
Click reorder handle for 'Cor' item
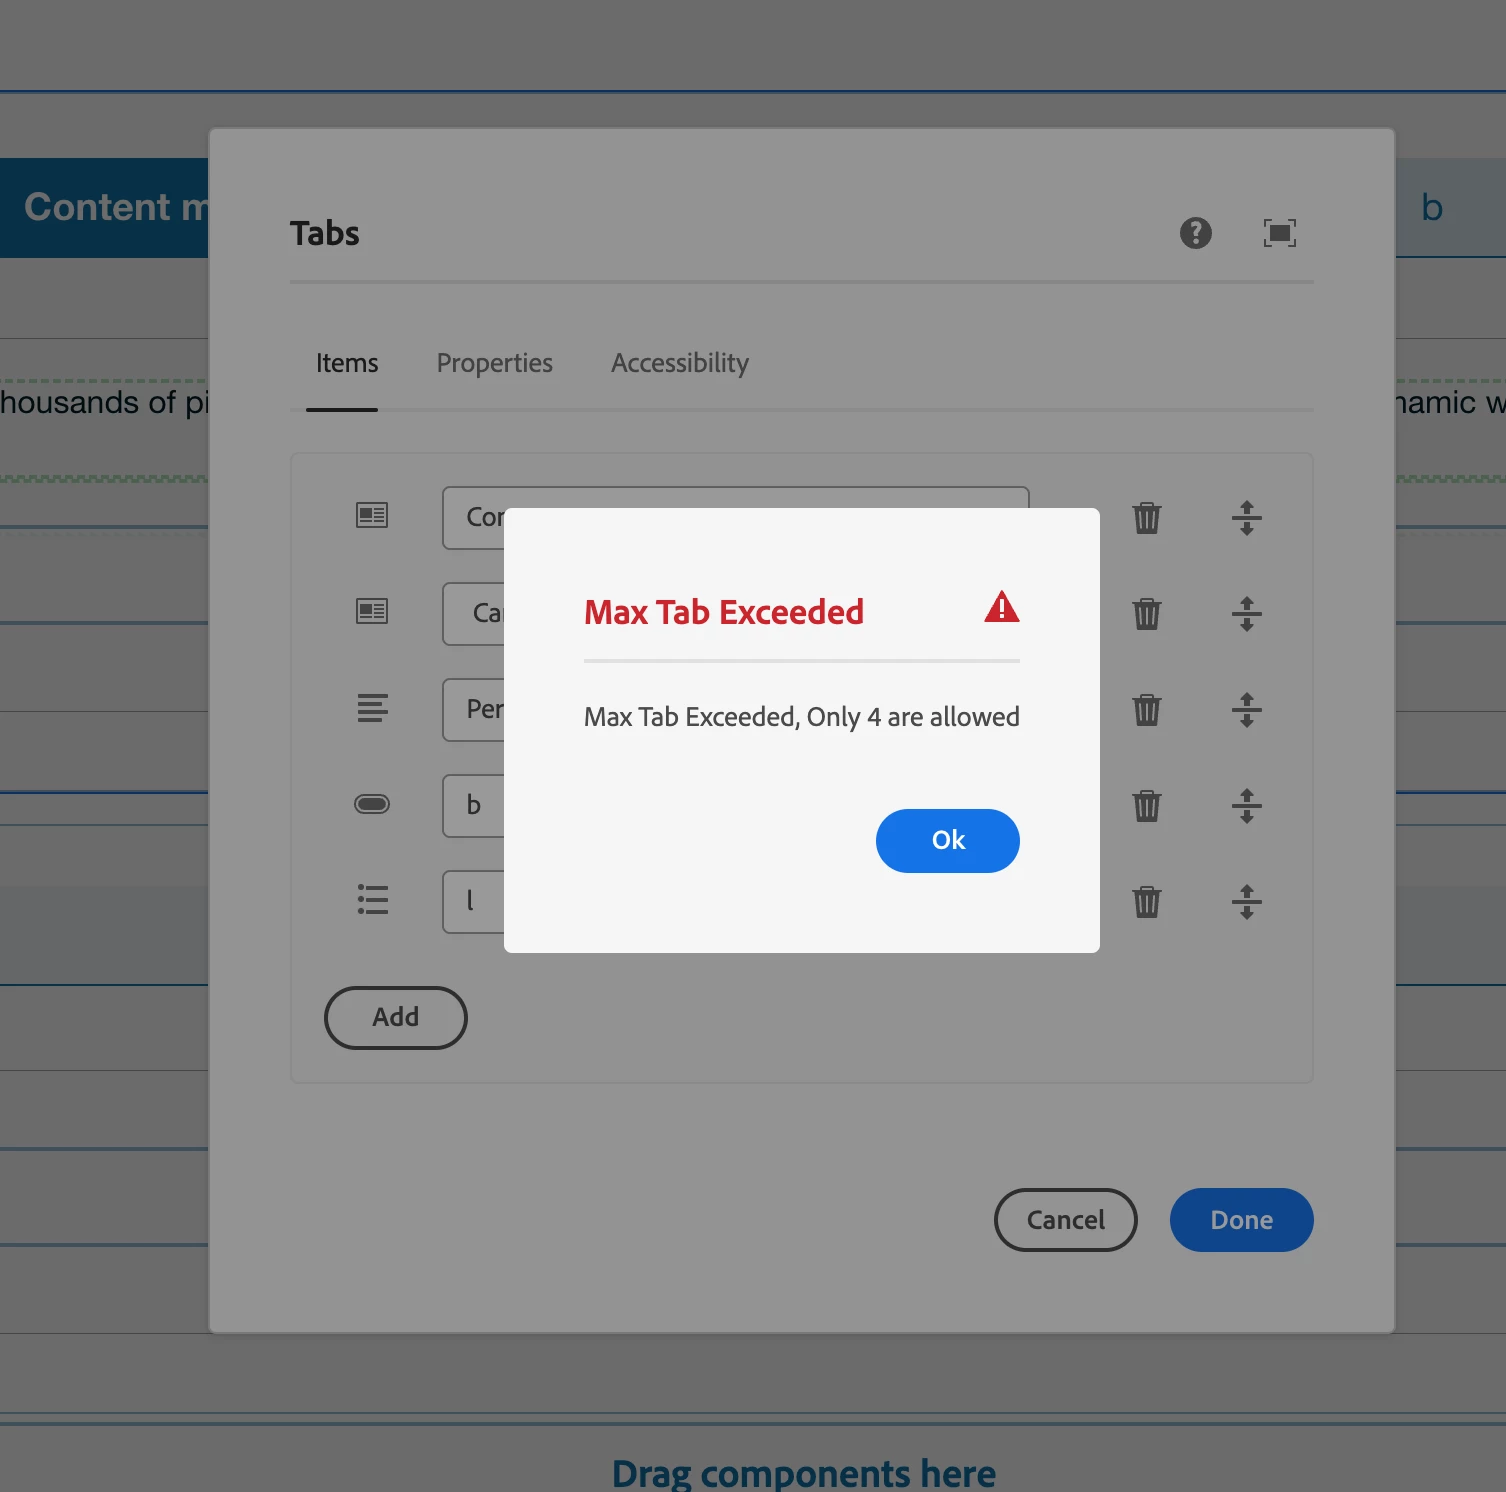tap(1246, 518)
